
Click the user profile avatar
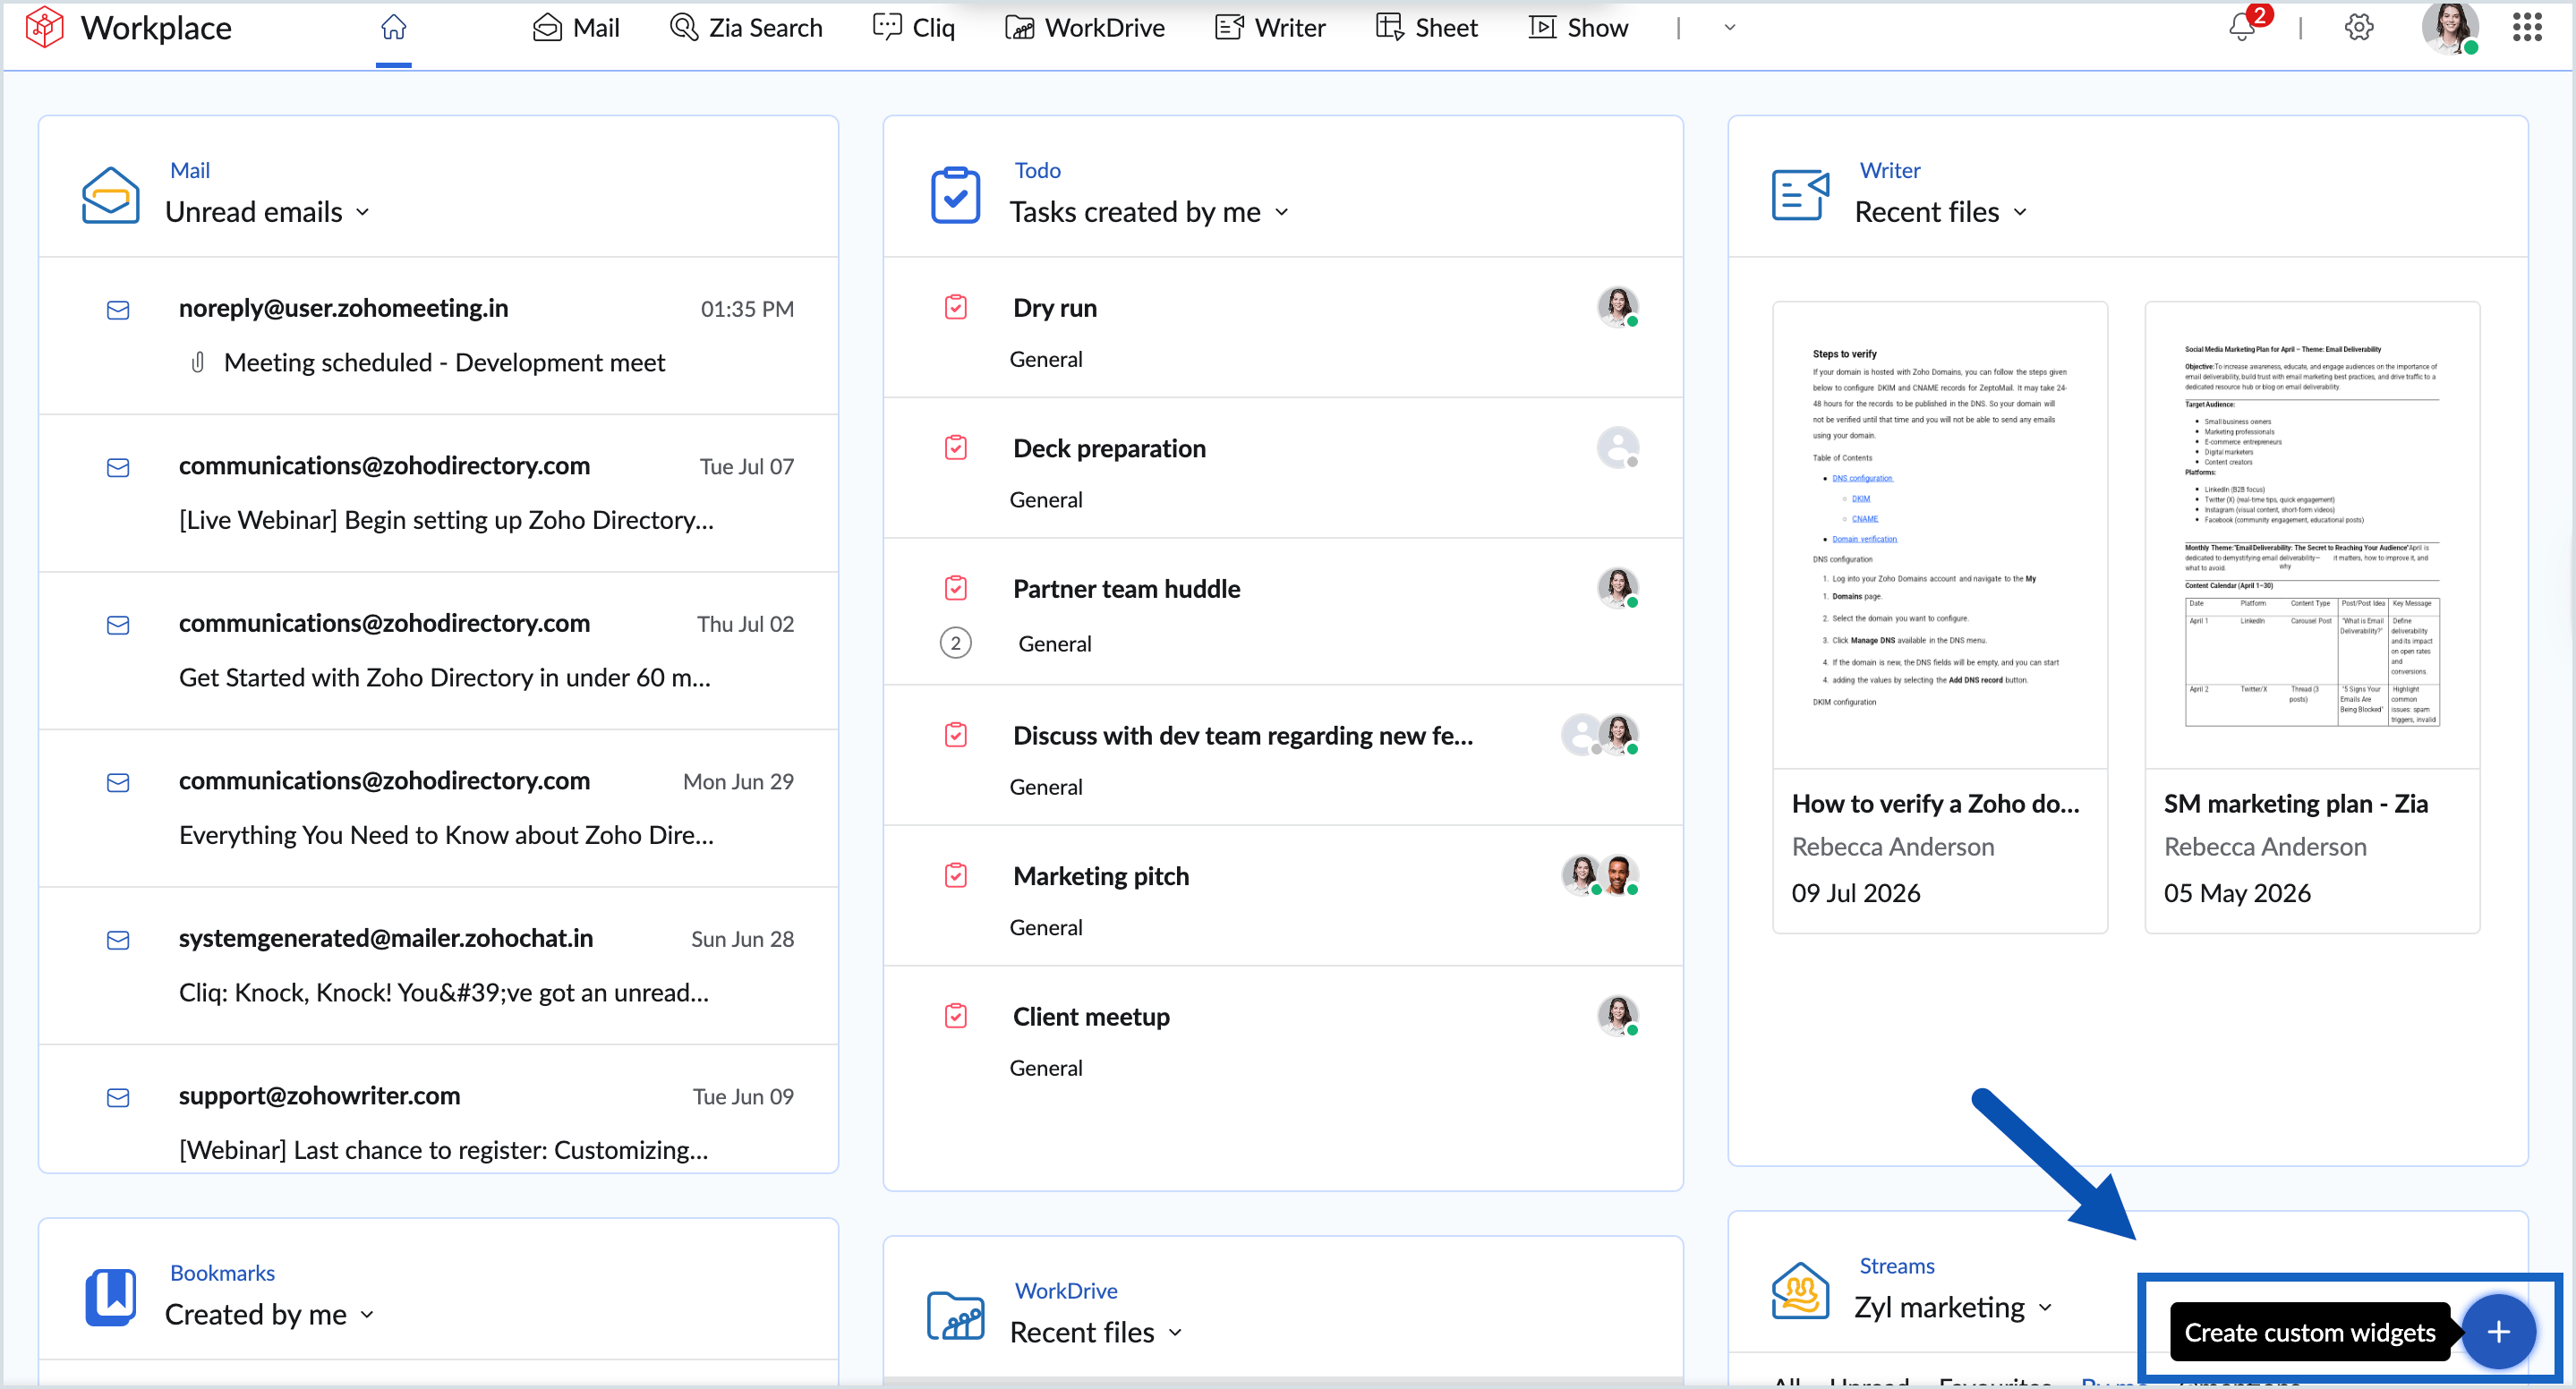[x=2449, y=28]
